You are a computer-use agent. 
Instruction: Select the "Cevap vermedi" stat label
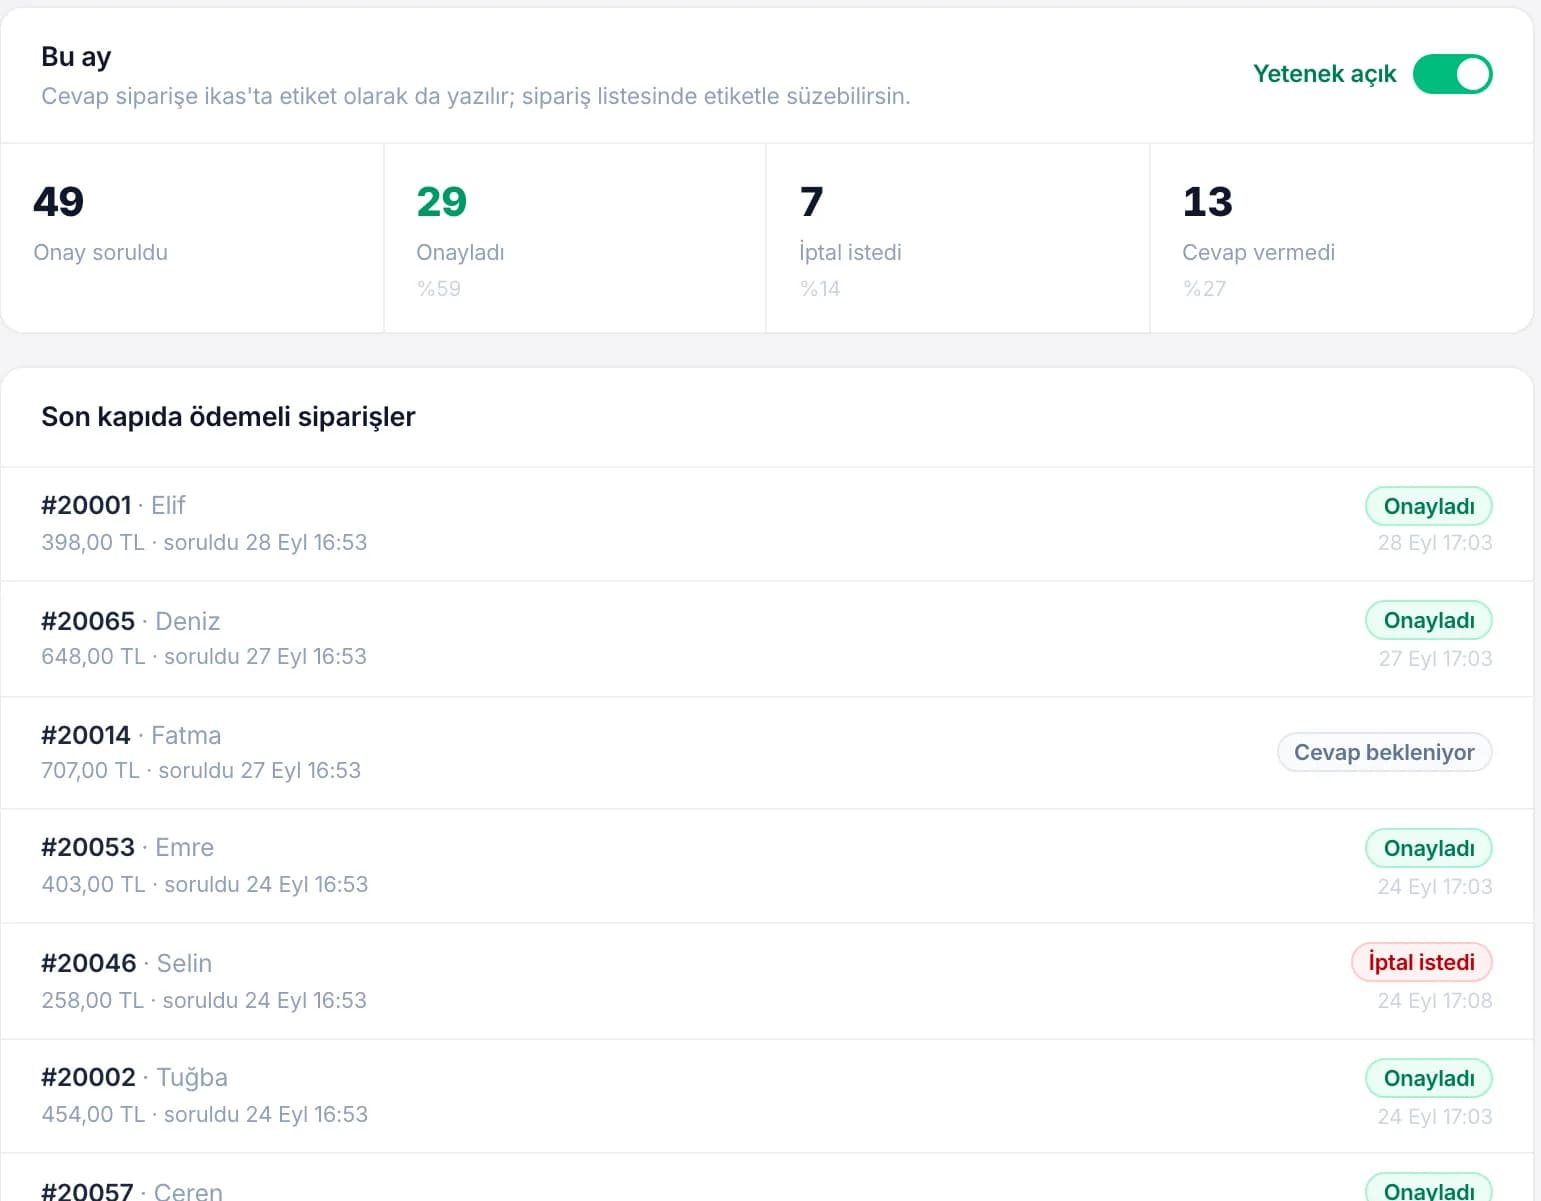pyautogui.click(x=1259, y=252)
